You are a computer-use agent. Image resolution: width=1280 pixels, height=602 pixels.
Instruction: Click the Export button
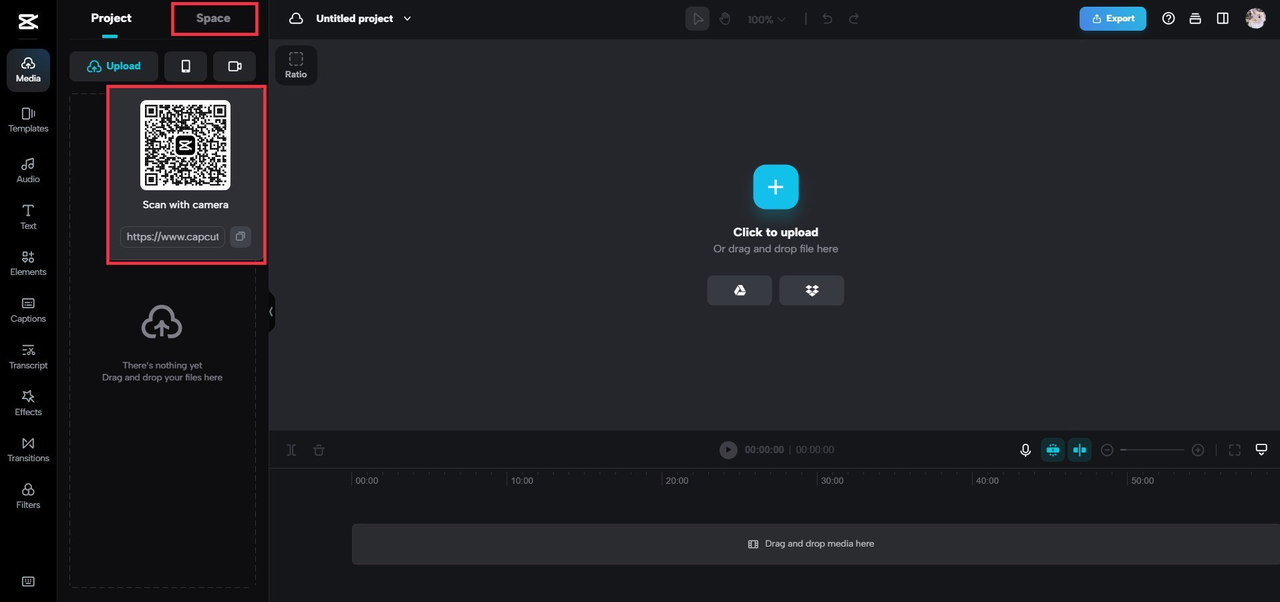coord(1113,19)
